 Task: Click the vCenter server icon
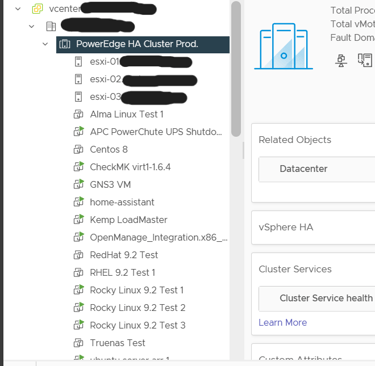tap(37, 9)
